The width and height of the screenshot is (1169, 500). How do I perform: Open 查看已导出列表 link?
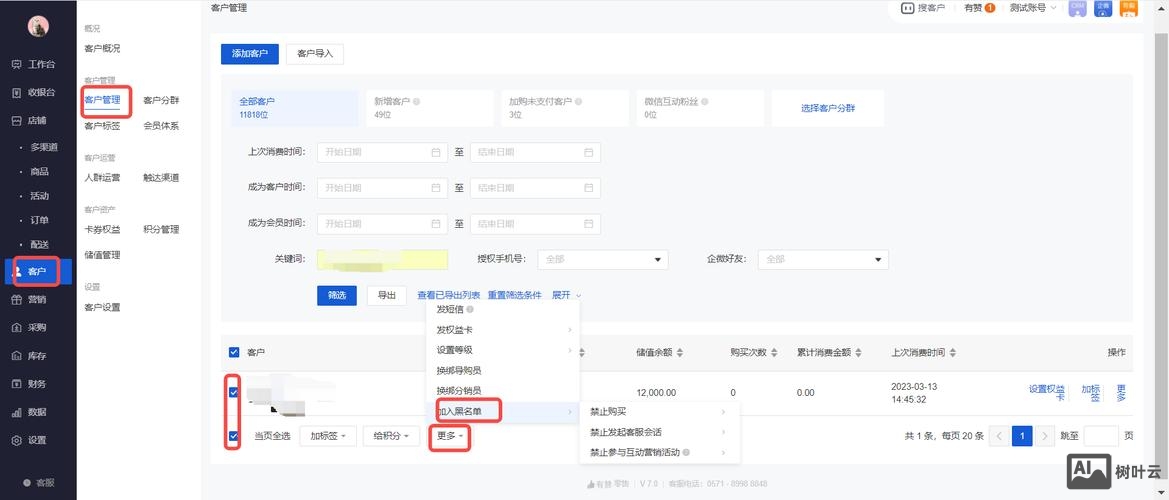coord(448,295)
